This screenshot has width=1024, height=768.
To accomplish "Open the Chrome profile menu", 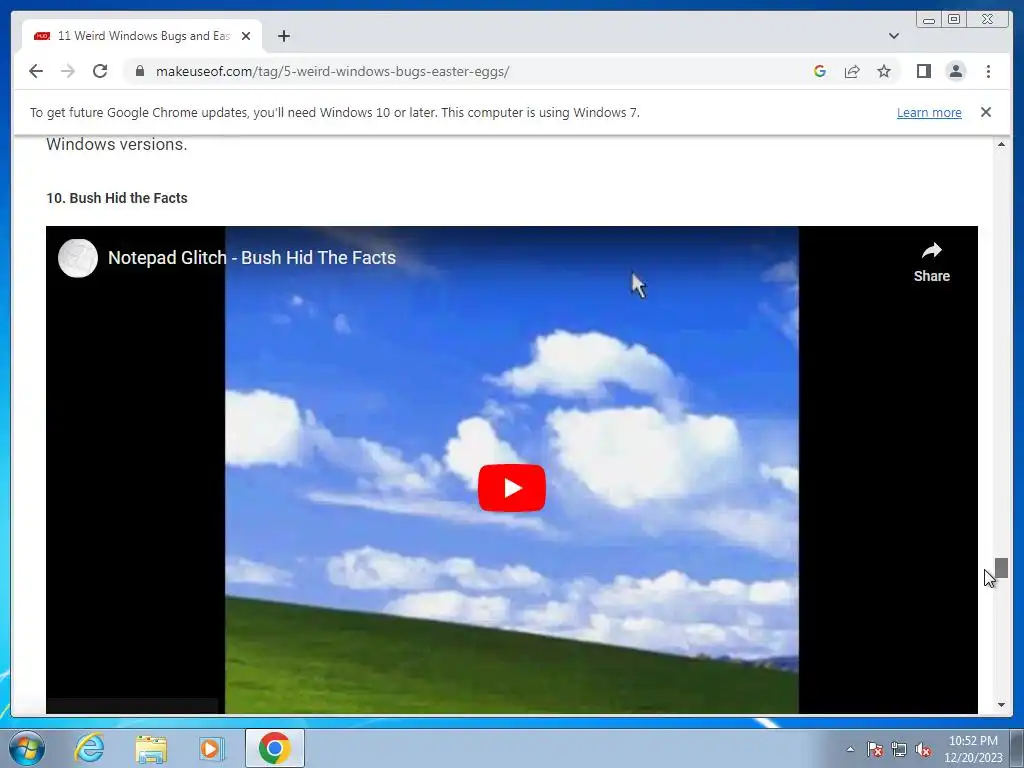I will tap(955, 71).
